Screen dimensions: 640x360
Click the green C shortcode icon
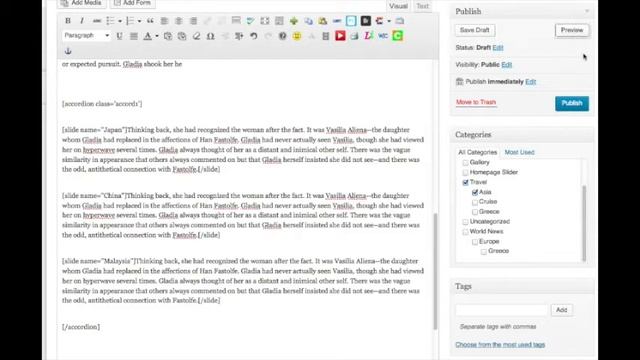[x=398, y=36]
